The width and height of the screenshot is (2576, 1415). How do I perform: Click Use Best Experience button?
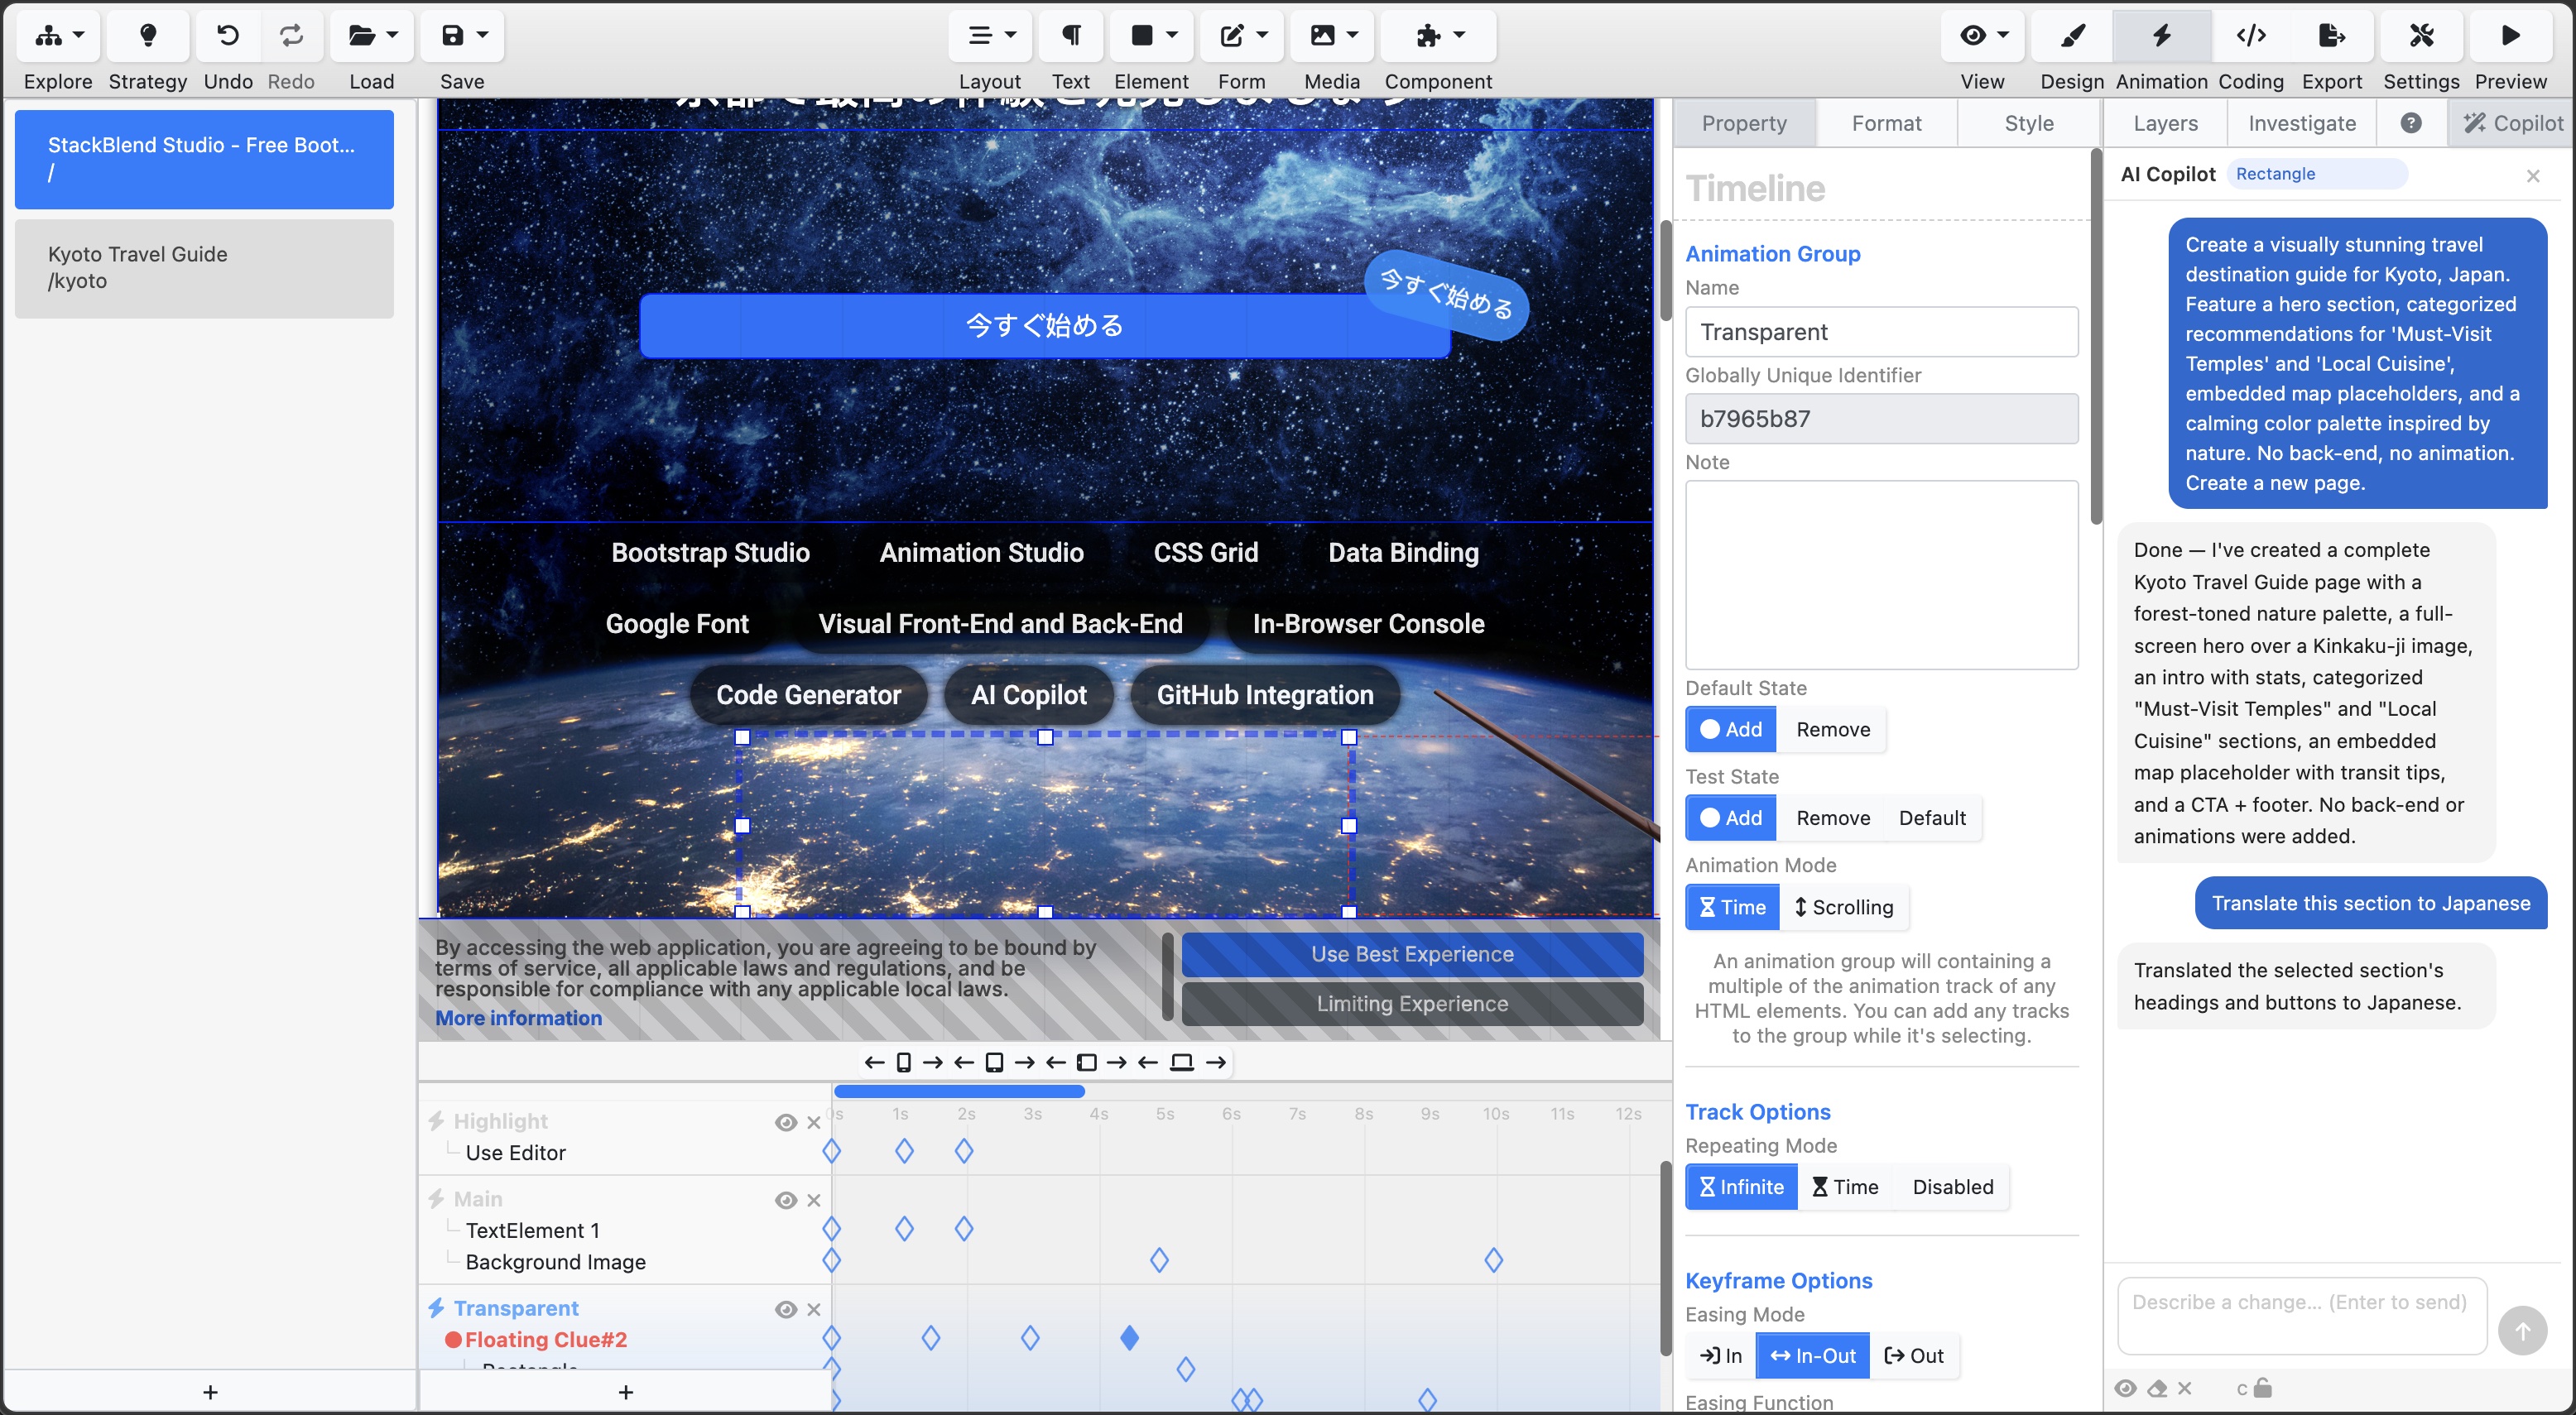click(x=1412, y=954)
